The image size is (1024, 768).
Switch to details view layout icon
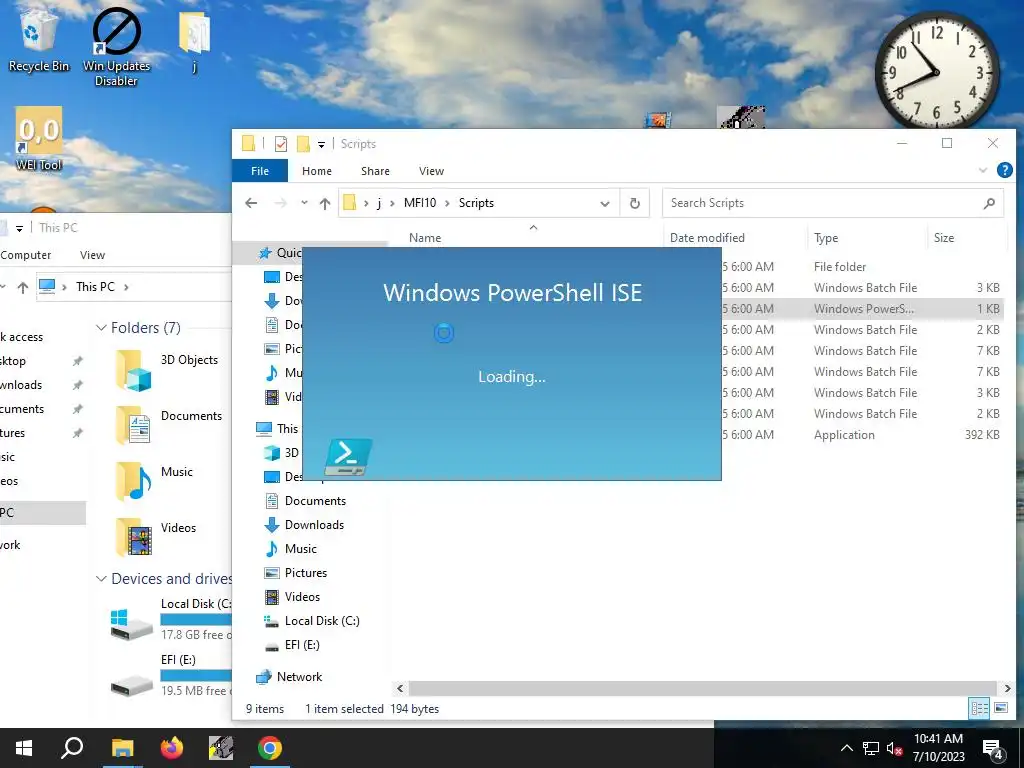979,708
